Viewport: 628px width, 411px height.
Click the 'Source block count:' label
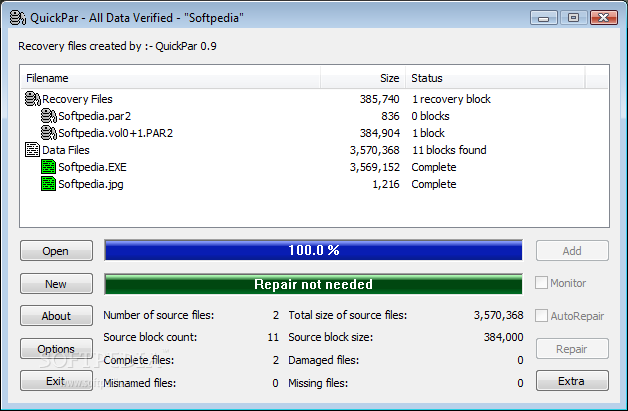pyautogui.click(x=150, y=337)
